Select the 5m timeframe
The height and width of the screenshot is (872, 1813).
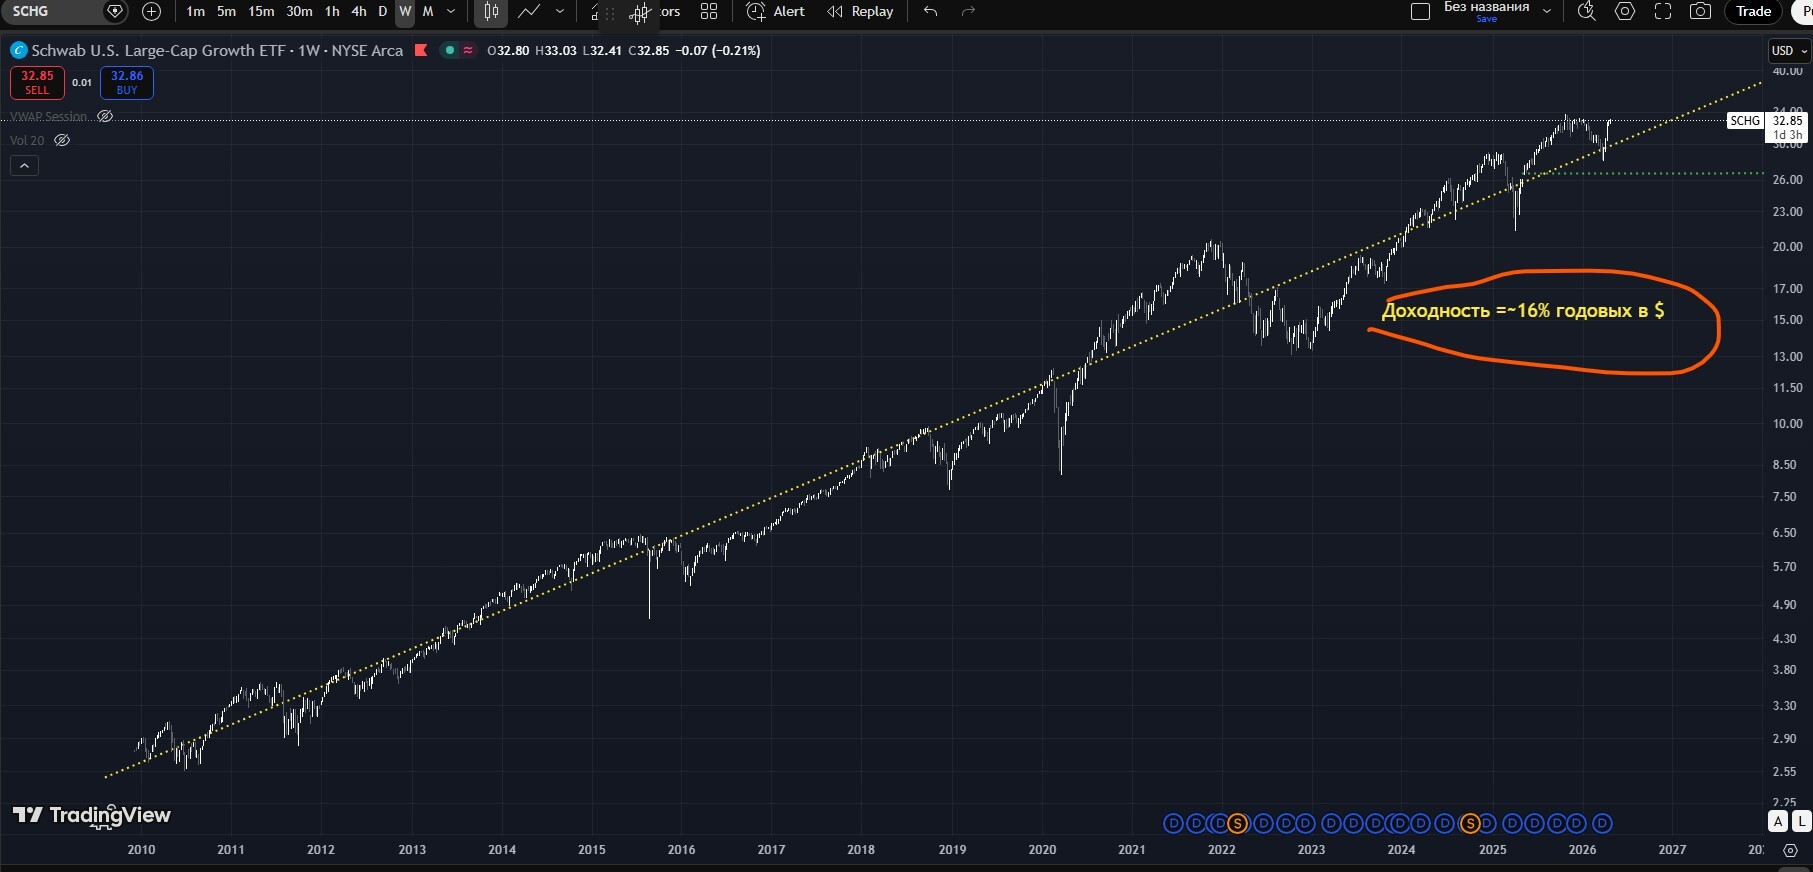coord(227,11)
